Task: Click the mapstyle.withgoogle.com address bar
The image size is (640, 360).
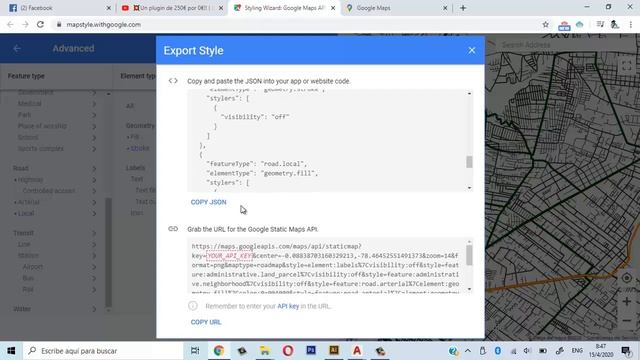Action: [298, 24]
